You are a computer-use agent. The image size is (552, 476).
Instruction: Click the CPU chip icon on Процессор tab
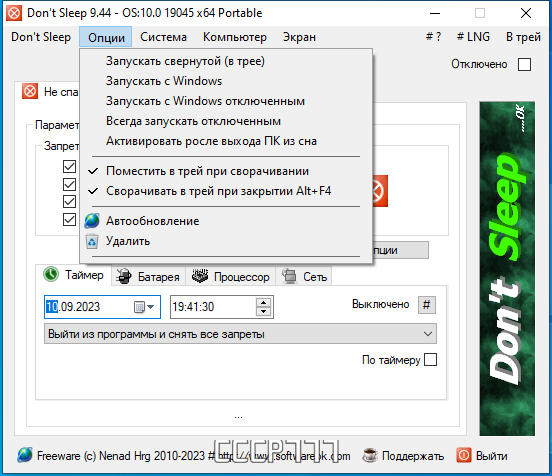coord(200,276)
